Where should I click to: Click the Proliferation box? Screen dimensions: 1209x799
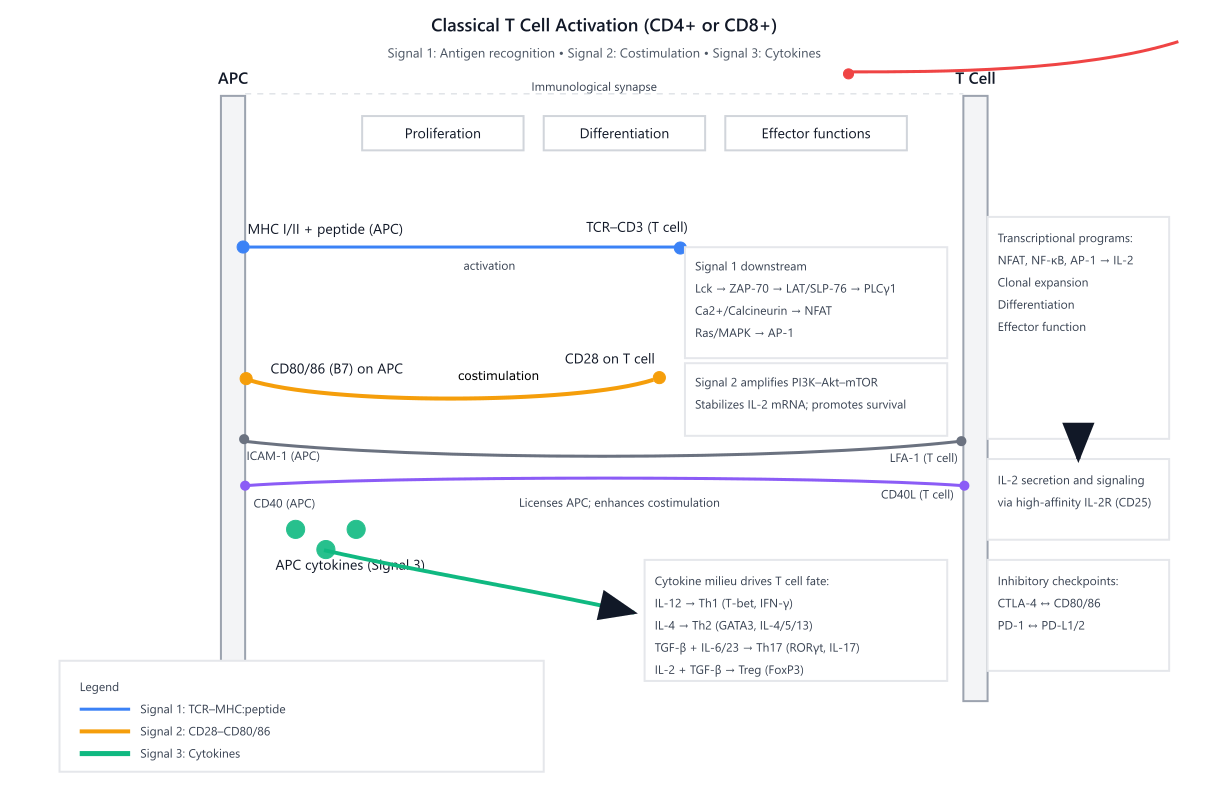(x=442, y=133)
